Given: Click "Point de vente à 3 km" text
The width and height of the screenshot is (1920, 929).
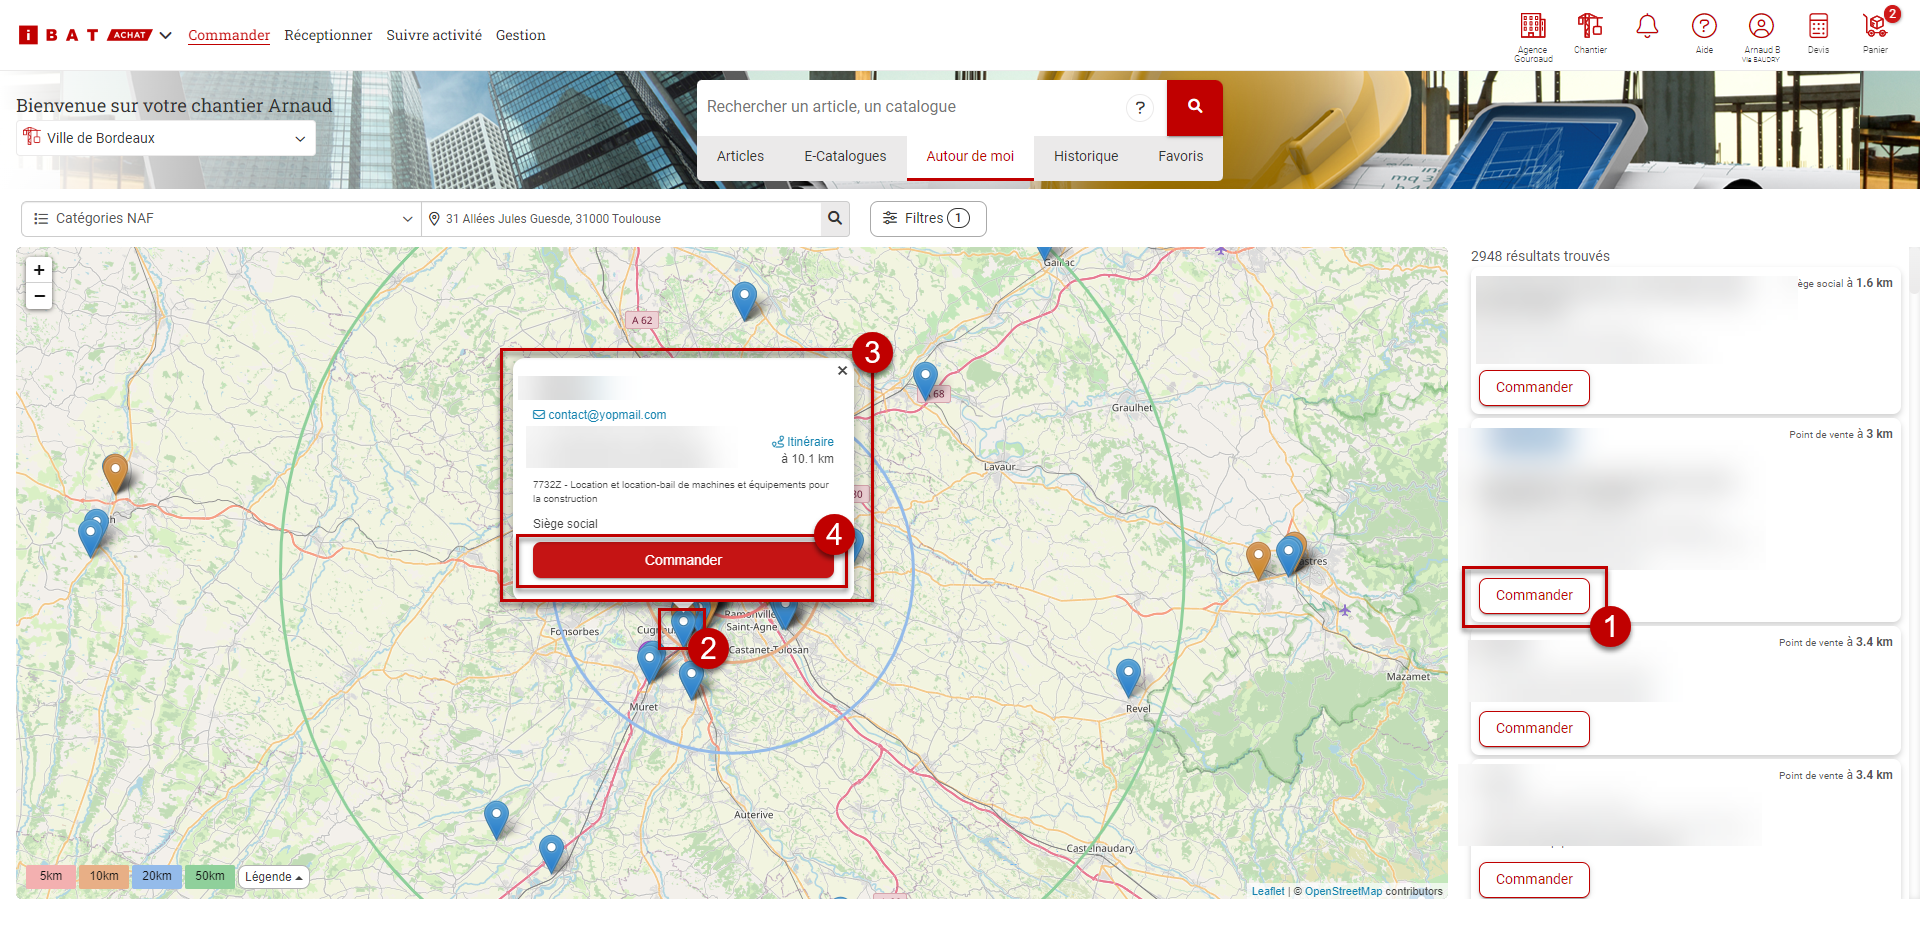Looking at the screenshot, I should click(1841, 434).
